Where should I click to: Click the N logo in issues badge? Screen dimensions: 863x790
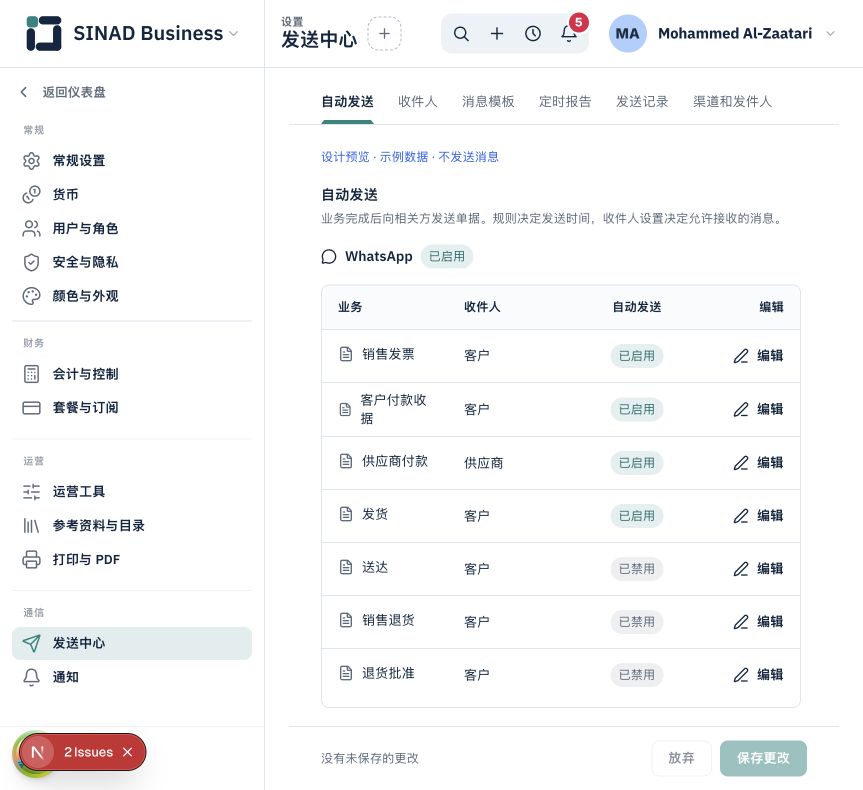(37, 752)
